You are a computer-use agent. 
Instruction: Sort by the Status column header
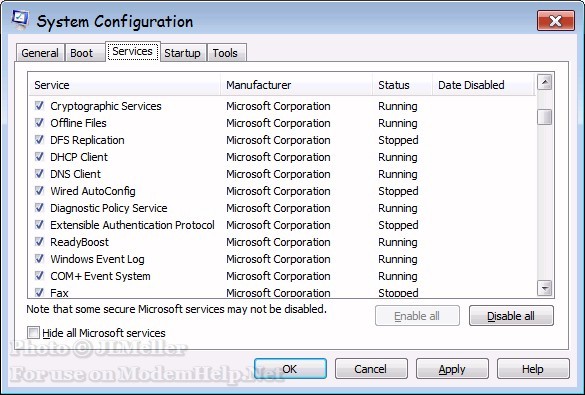[403, 85]
